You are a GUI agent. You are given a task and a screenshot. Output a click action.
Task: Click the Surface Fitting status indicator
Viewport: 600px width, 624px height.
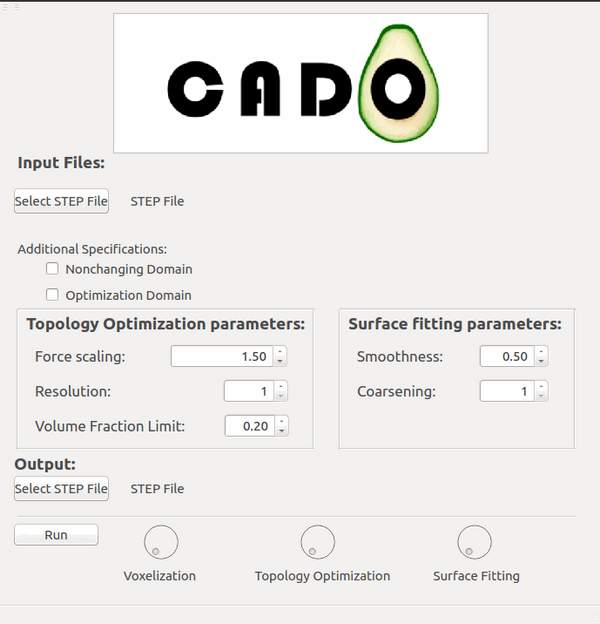pos(474,542)
